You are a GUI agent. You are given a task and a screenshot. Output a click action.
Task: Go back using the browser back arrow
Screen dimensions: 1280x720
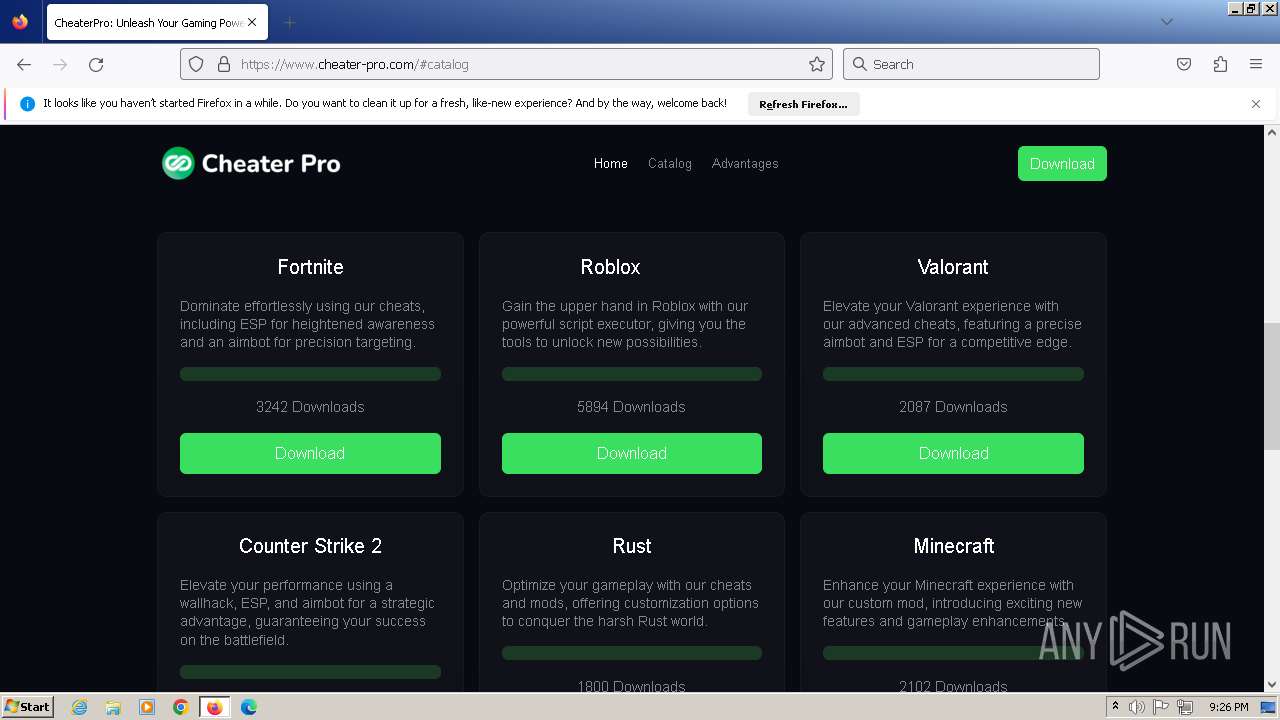(x=24, y=64)
